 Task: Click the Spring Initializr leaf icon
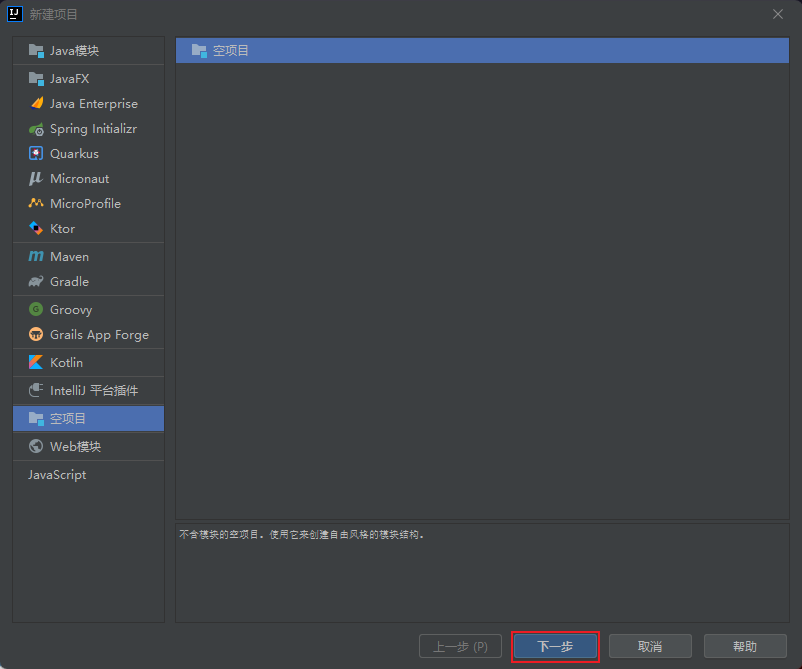click(36, 129)
